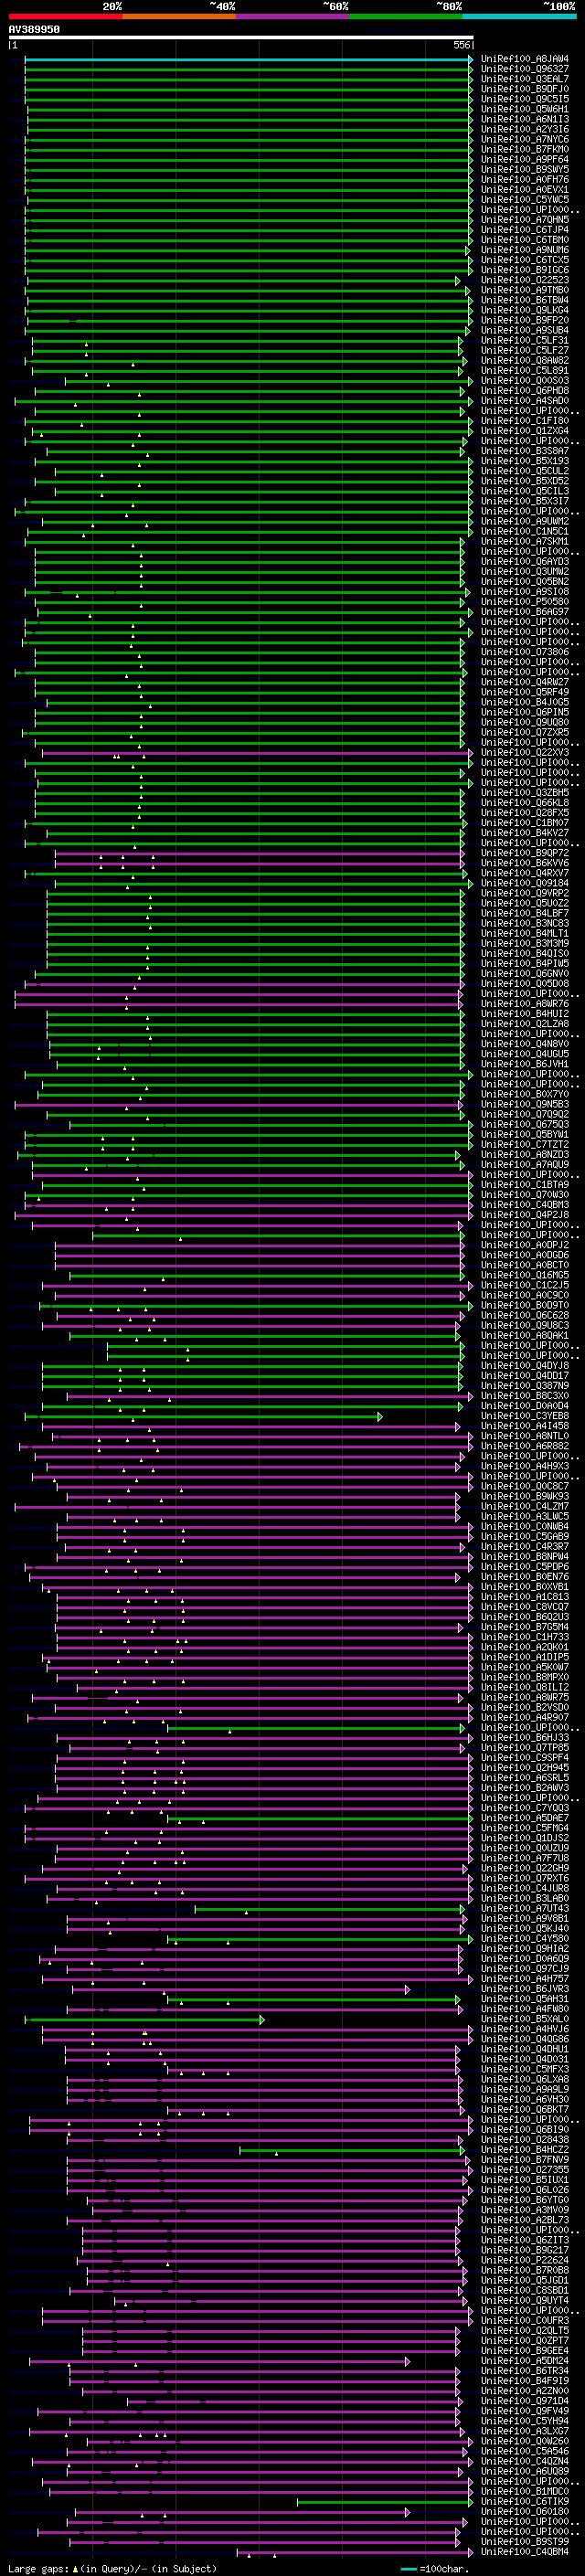The height and width of the screenshot is (2576, 585).
Task: Open hit UniRef100_Q5W6H1
Action: [525, 109]
